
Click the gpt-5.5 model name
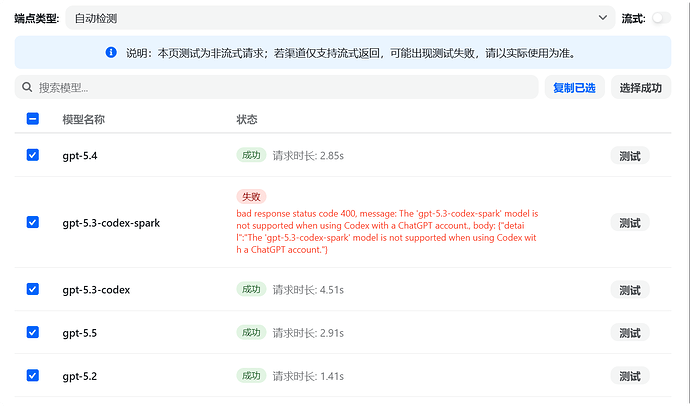[80, 333]
